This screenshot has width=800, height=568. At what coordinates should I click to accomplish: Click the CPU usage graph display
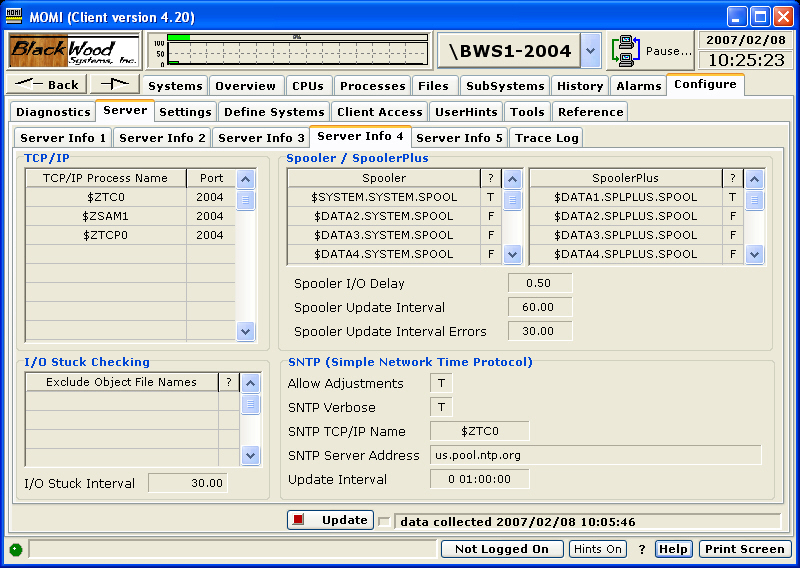291,50
